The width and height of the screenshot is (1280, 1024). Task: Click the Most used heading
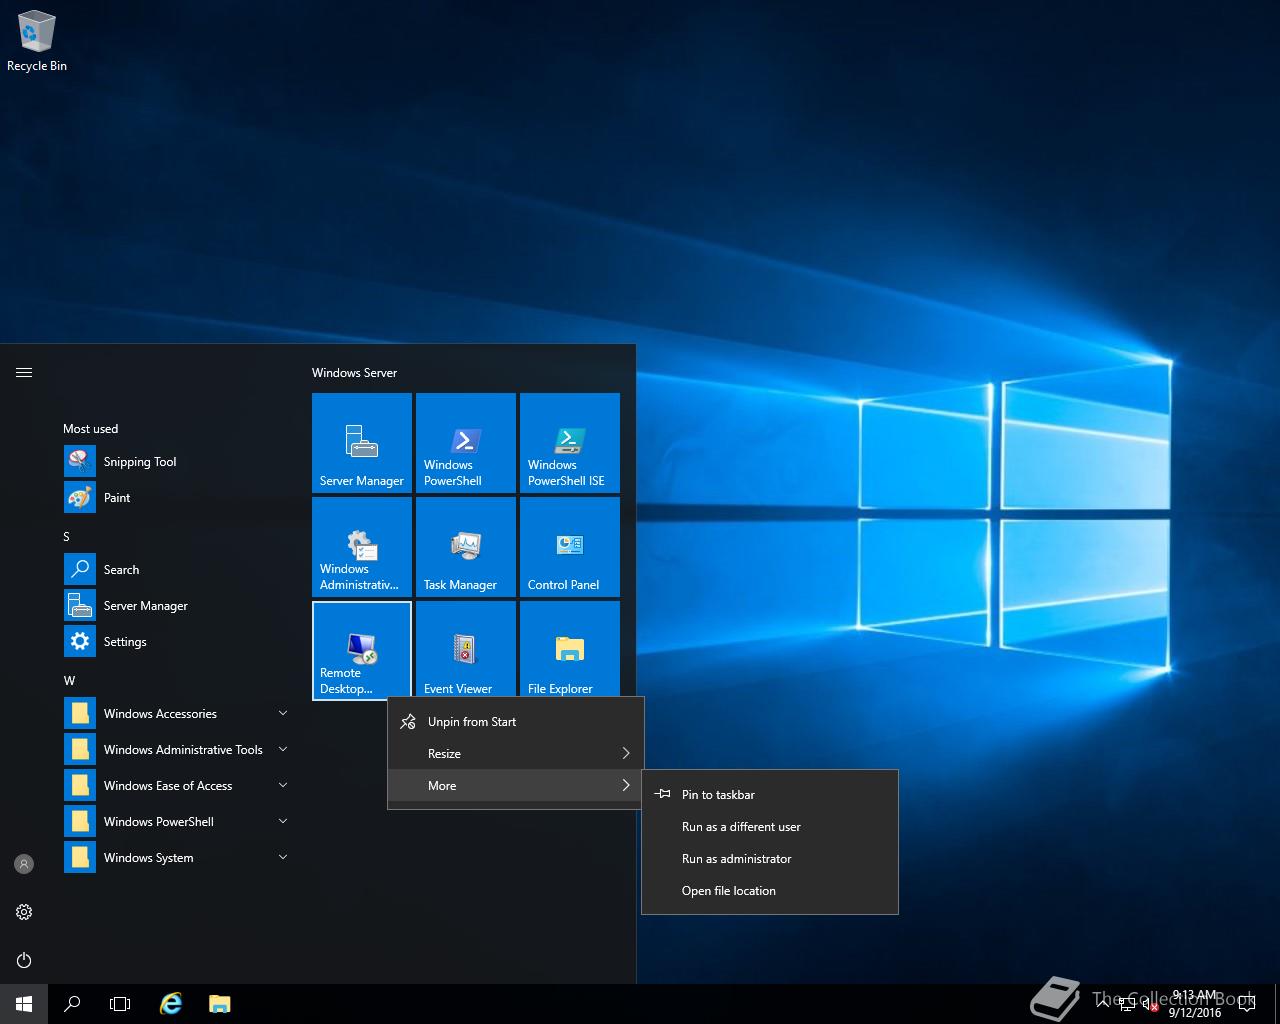(90, 428)
